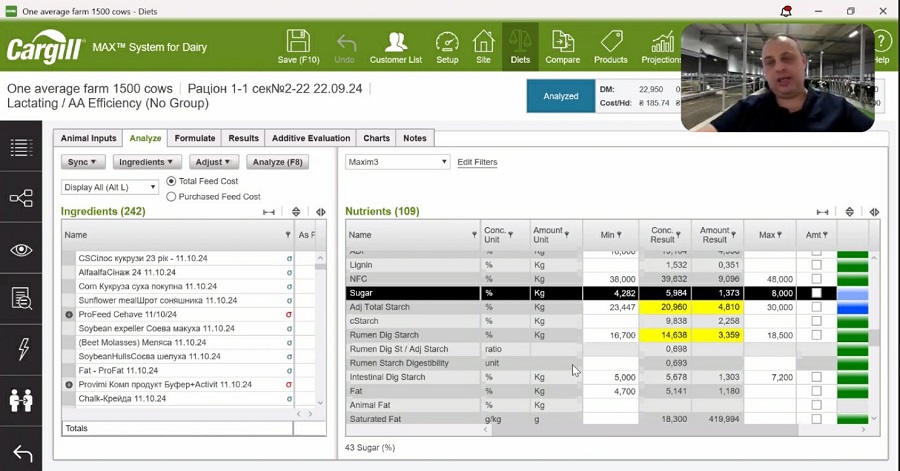The height and width of the screenshot is (471, 900).
Task: Click the list lines sidebar icon
Action: point(21,147)
